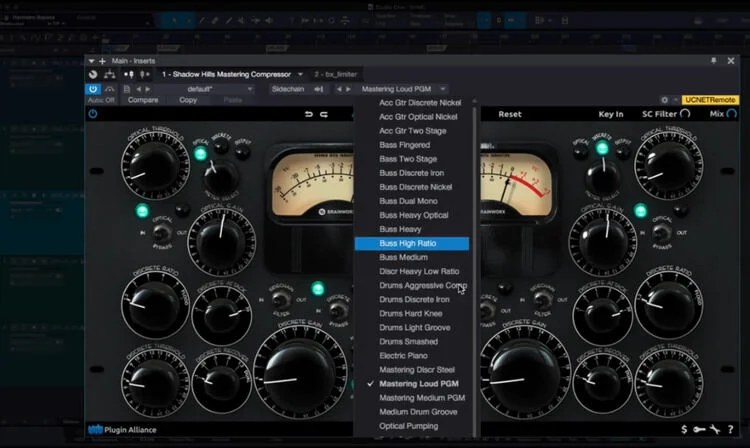Toggle Auto Off automation mode
Image resolution: width=750 pixels, height=448 pixels.
click(x=101, y=100)
